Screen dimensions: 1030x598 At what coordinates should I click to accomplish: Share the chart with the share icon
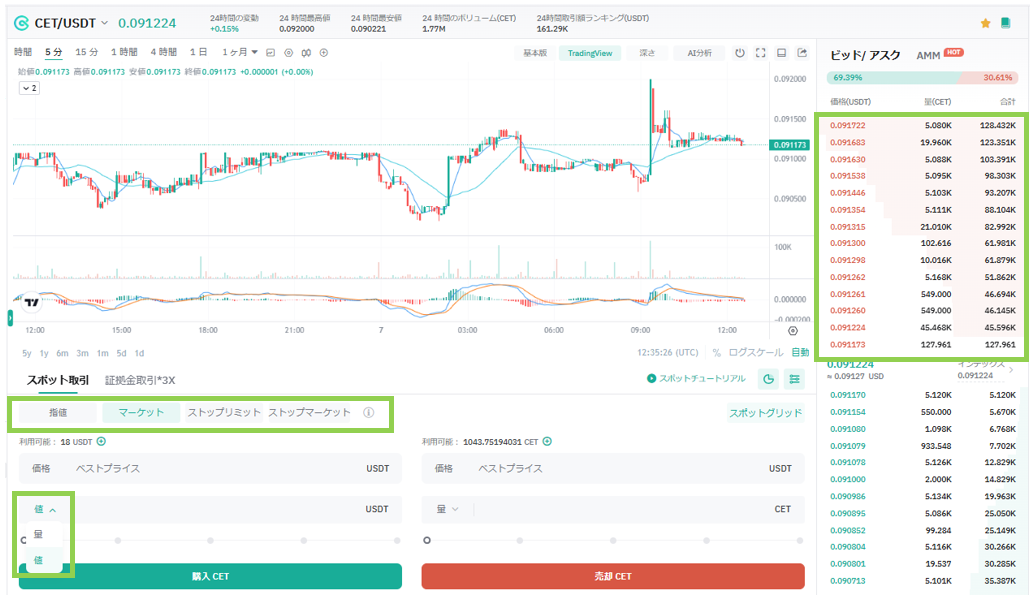tap(802, 53)
